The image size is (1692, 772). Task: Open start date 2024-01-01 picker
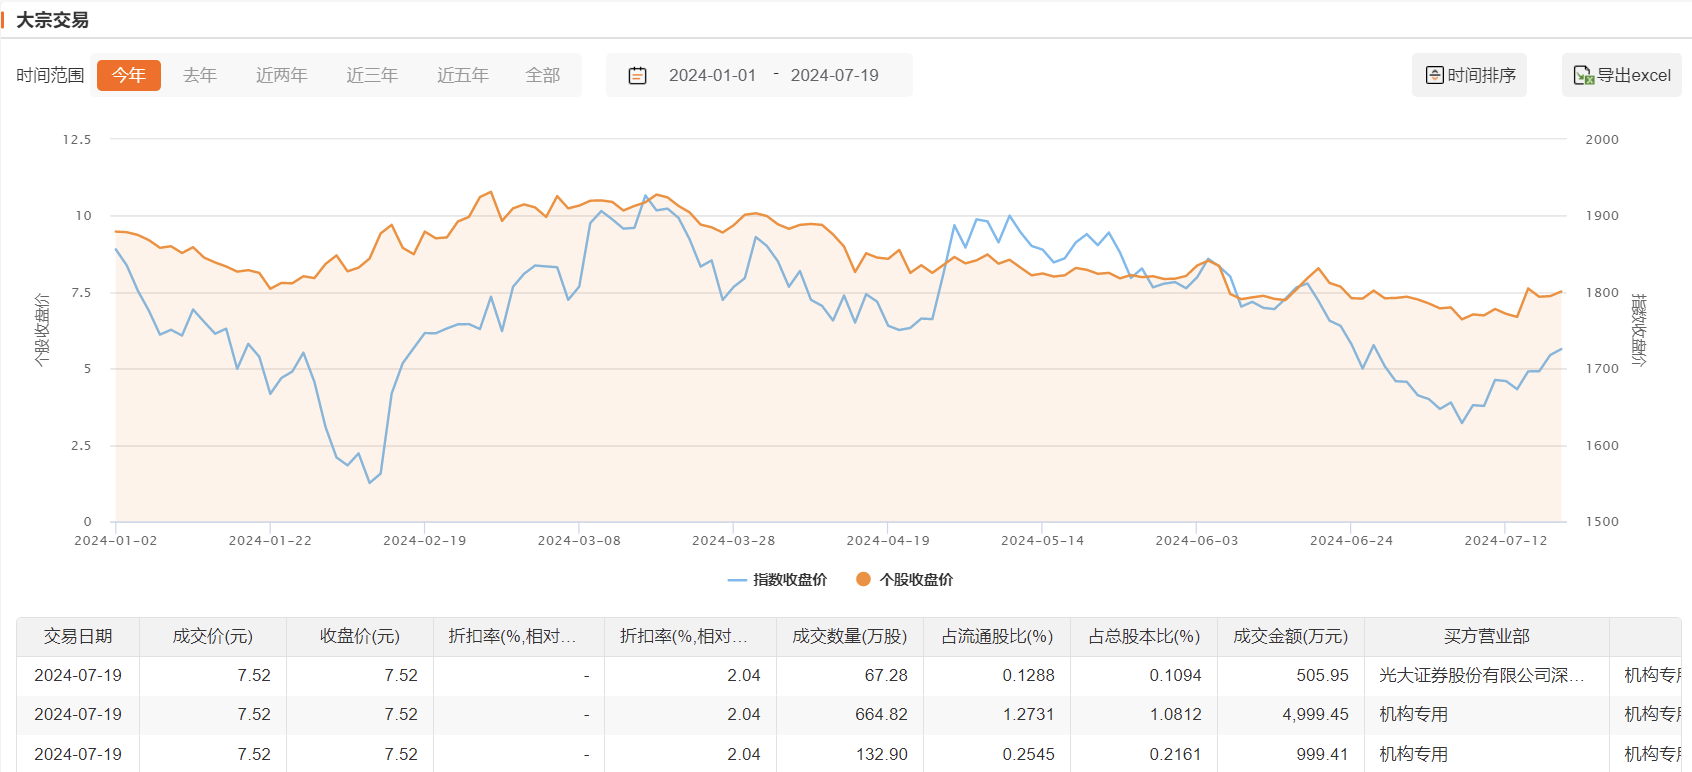pos(712,76)
